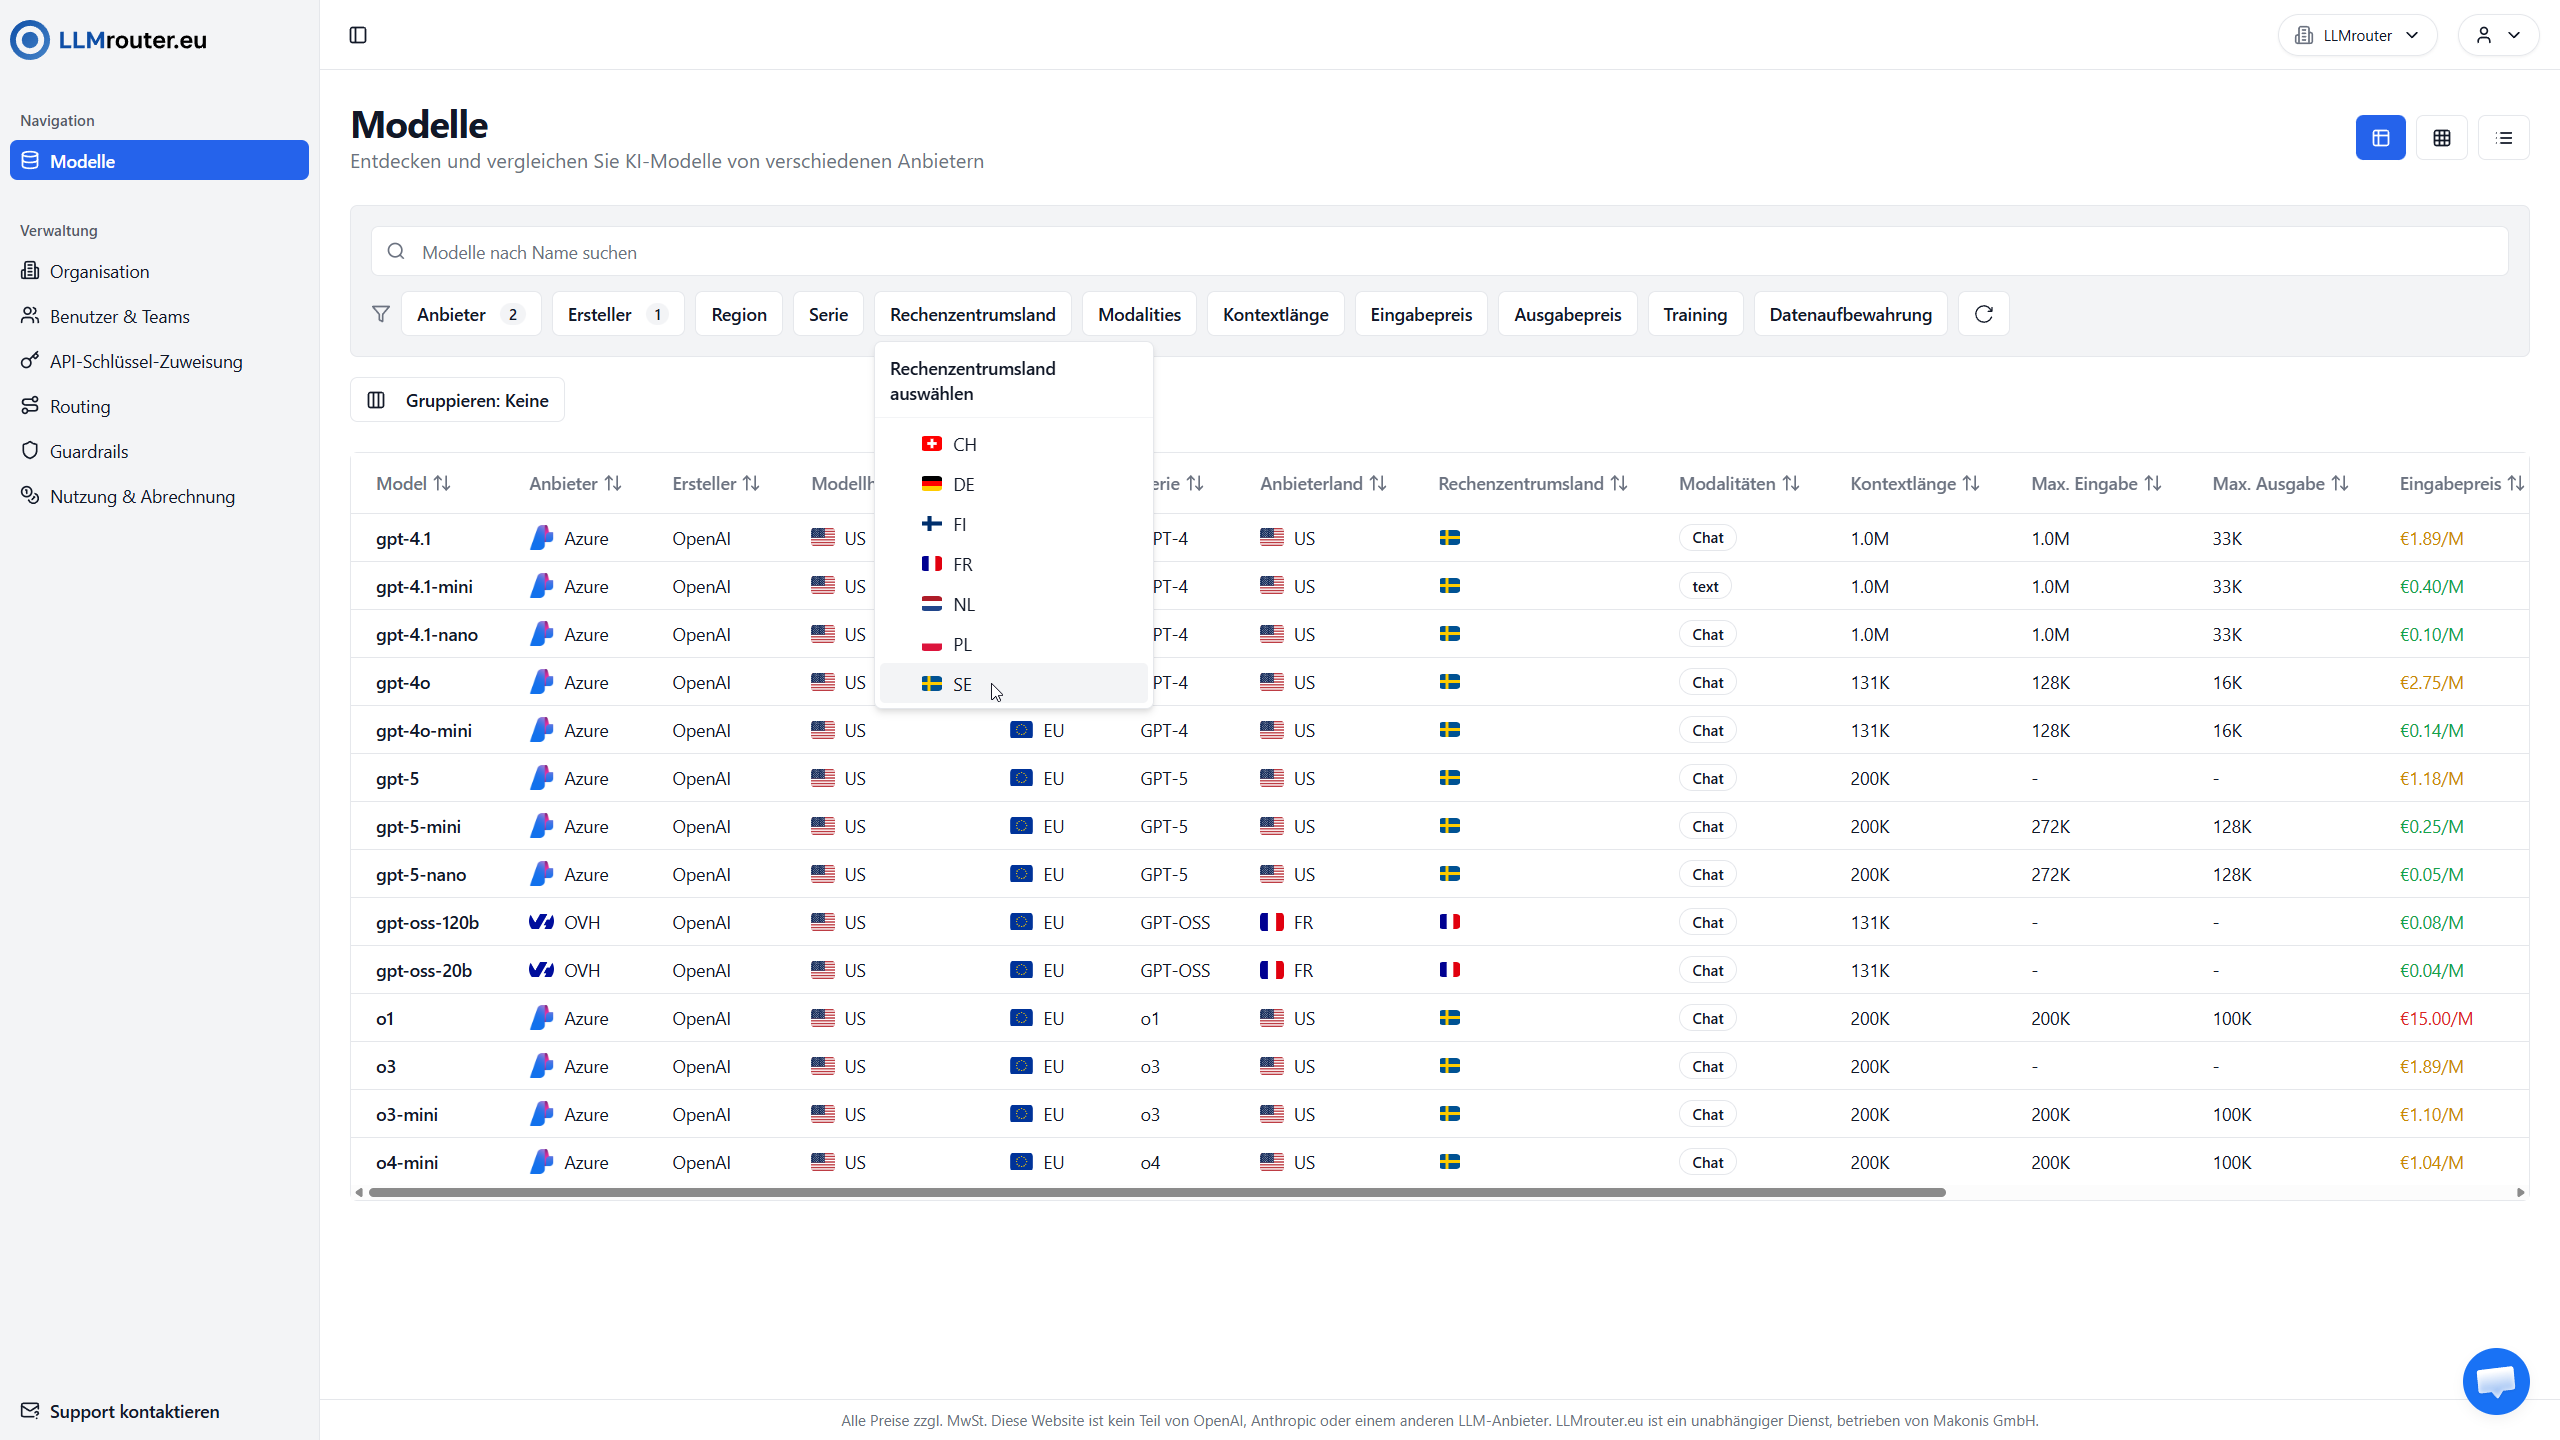
Task: Toggle the sidebar collapse icon
Action: coord(358,36)
